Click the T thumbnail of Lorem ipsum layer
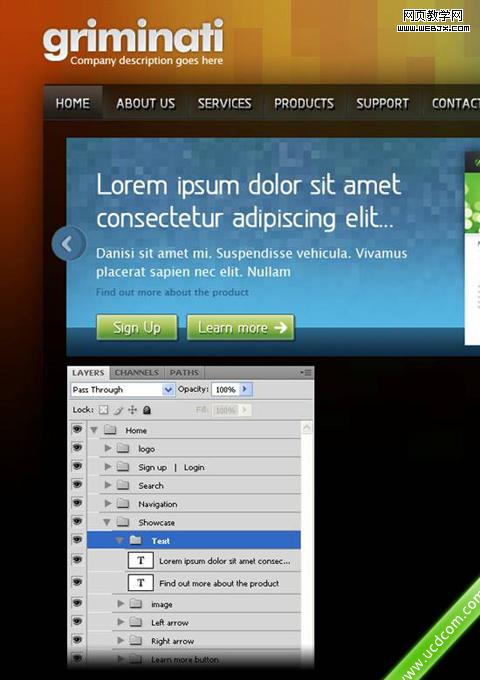 140,560
